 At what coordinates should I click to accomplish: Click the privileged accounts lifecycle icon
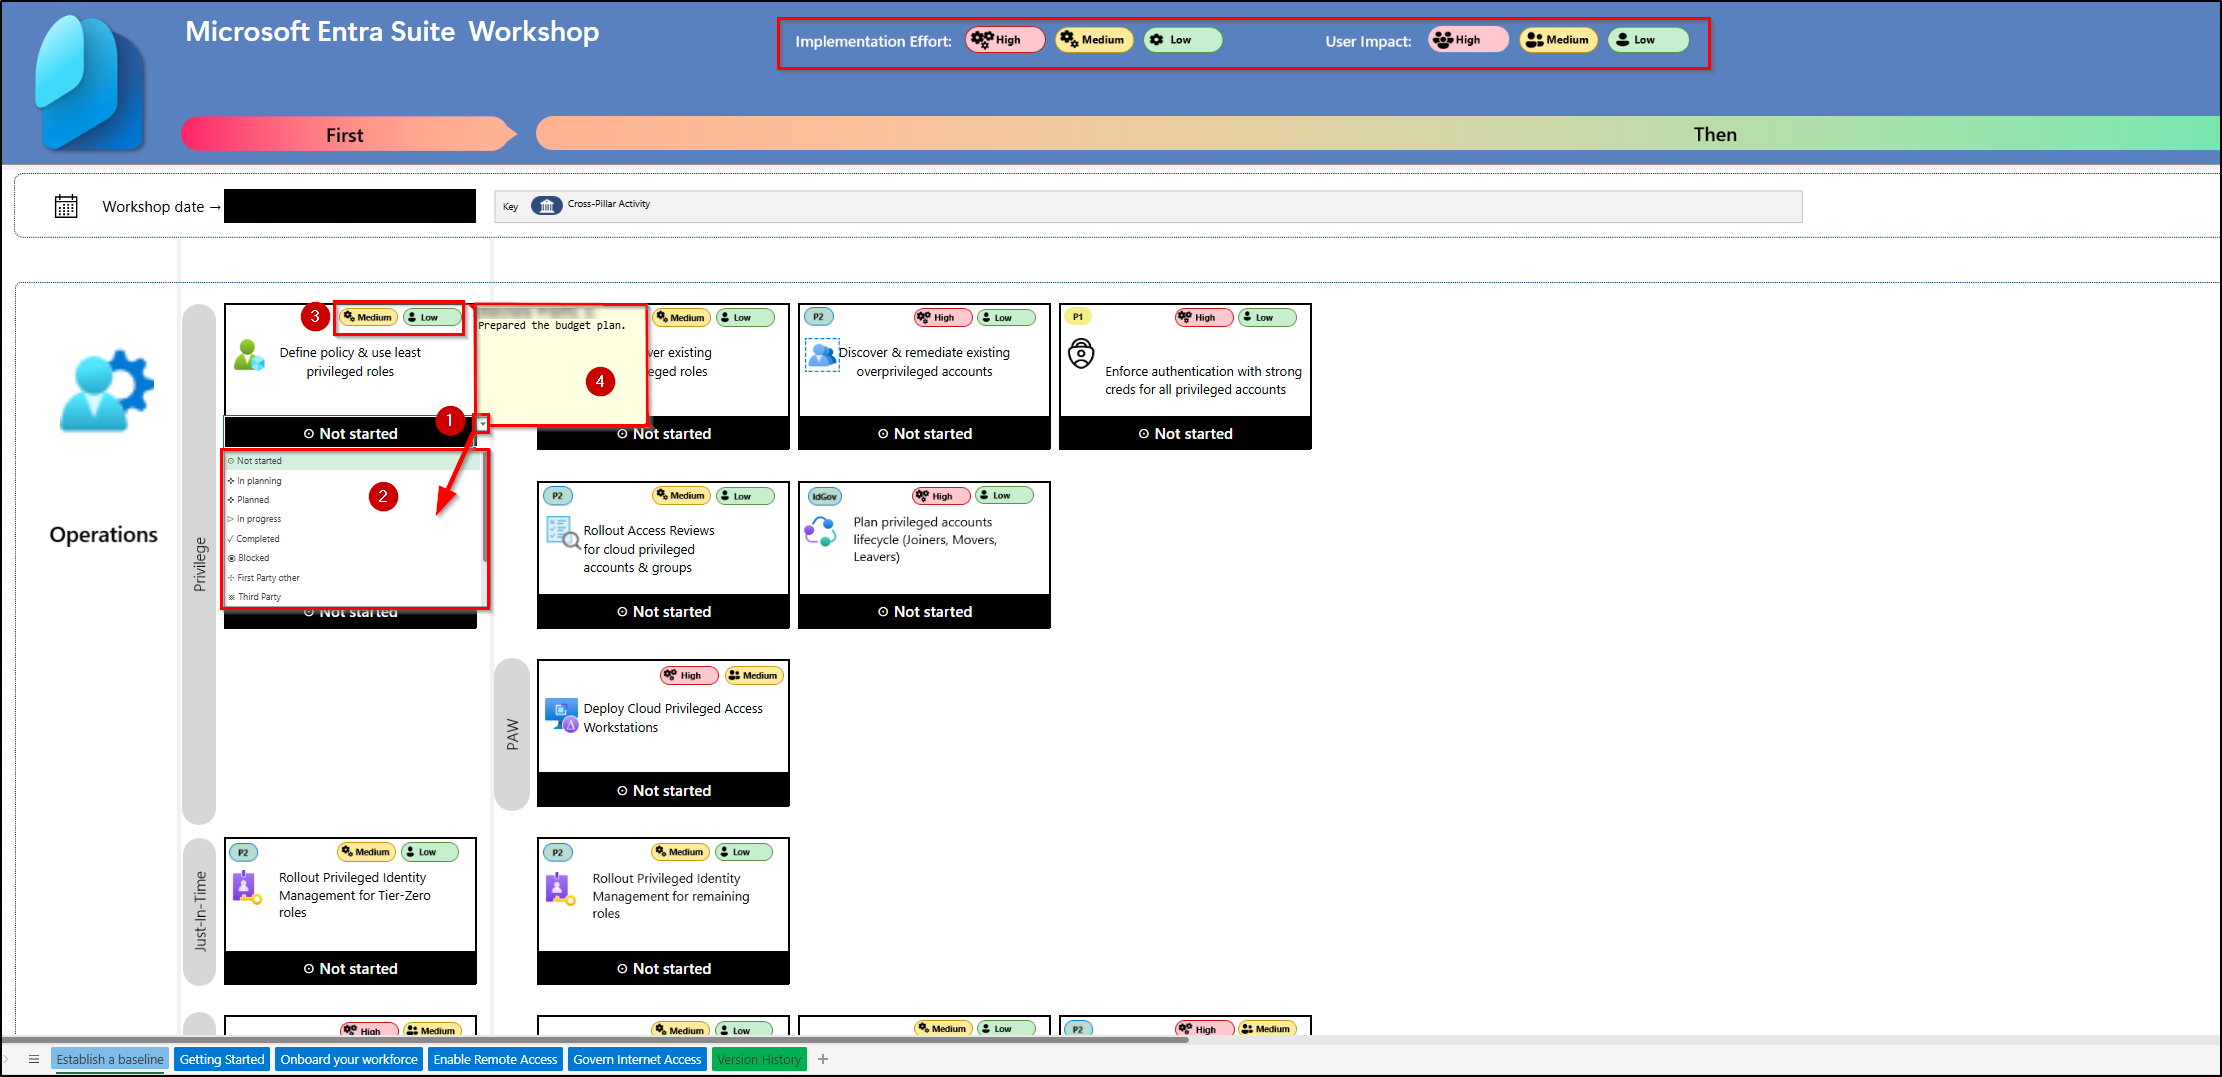[821, 531]
